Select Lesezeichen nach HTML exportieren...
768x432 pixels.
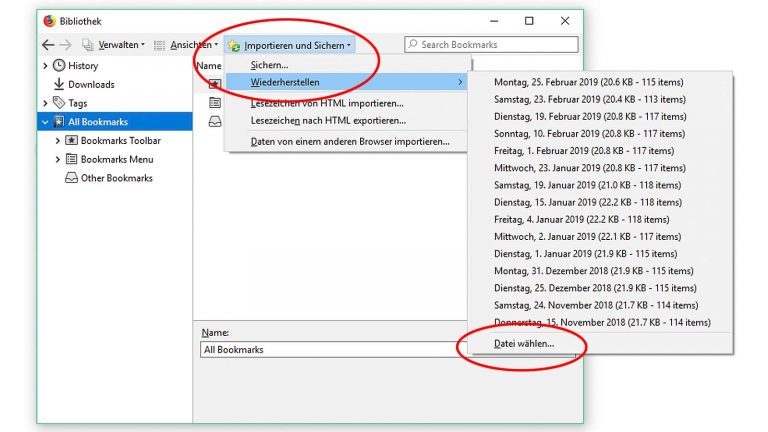coord(328,120)
